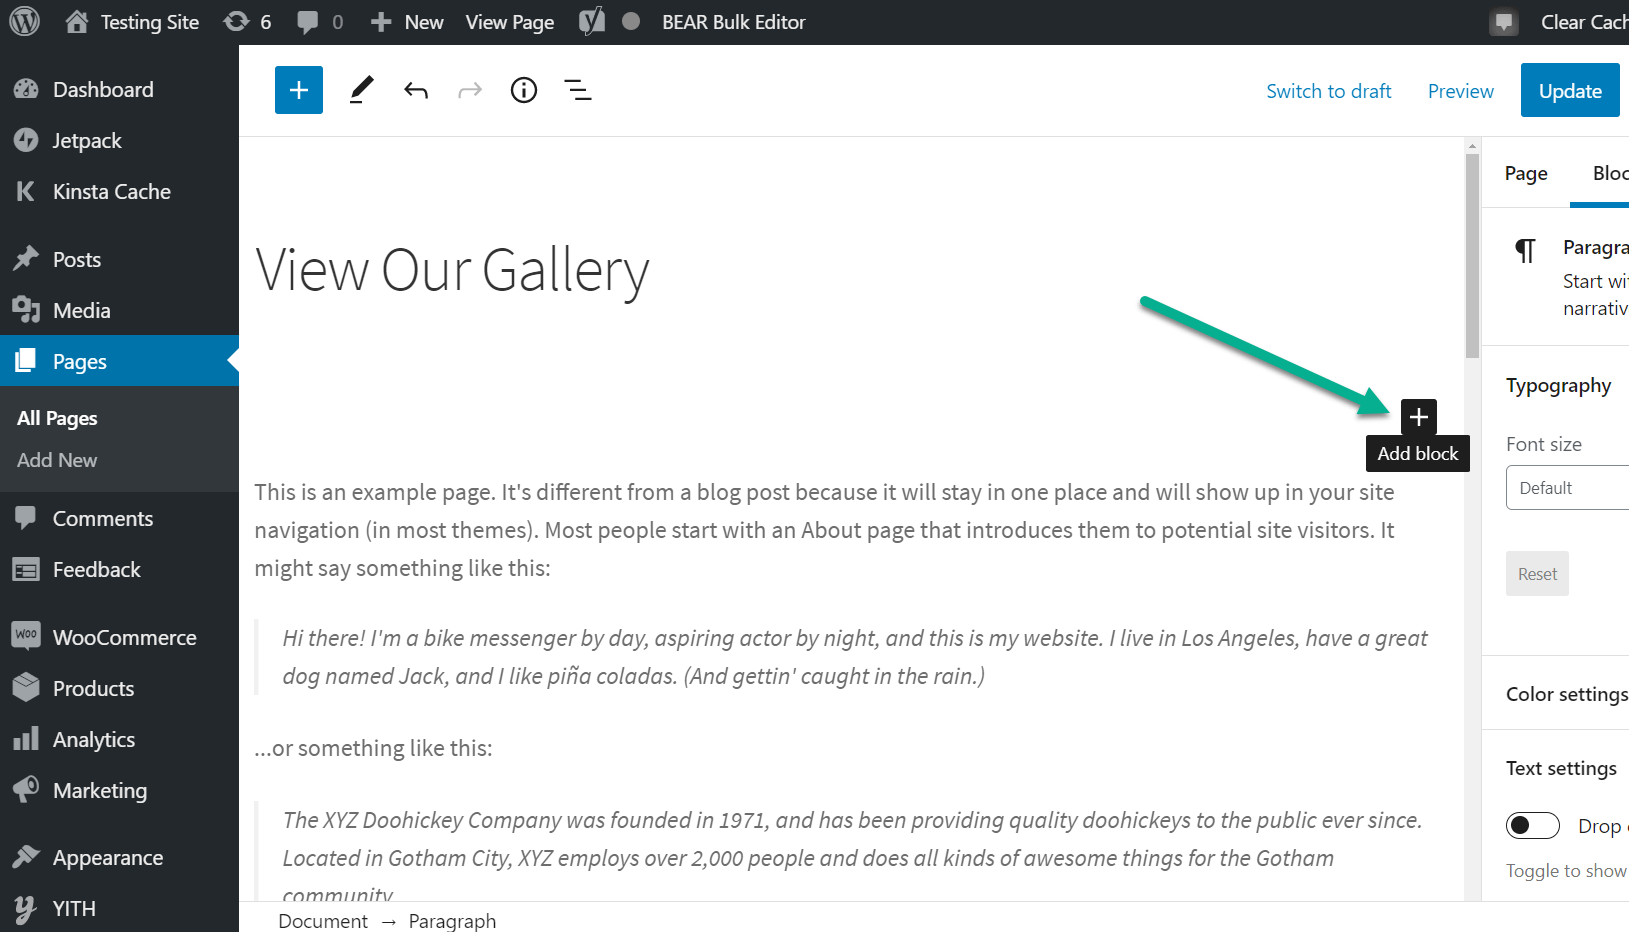Click the WordPress logo in the admin bar
This screenshot has width=1629, height=932.
22,21
